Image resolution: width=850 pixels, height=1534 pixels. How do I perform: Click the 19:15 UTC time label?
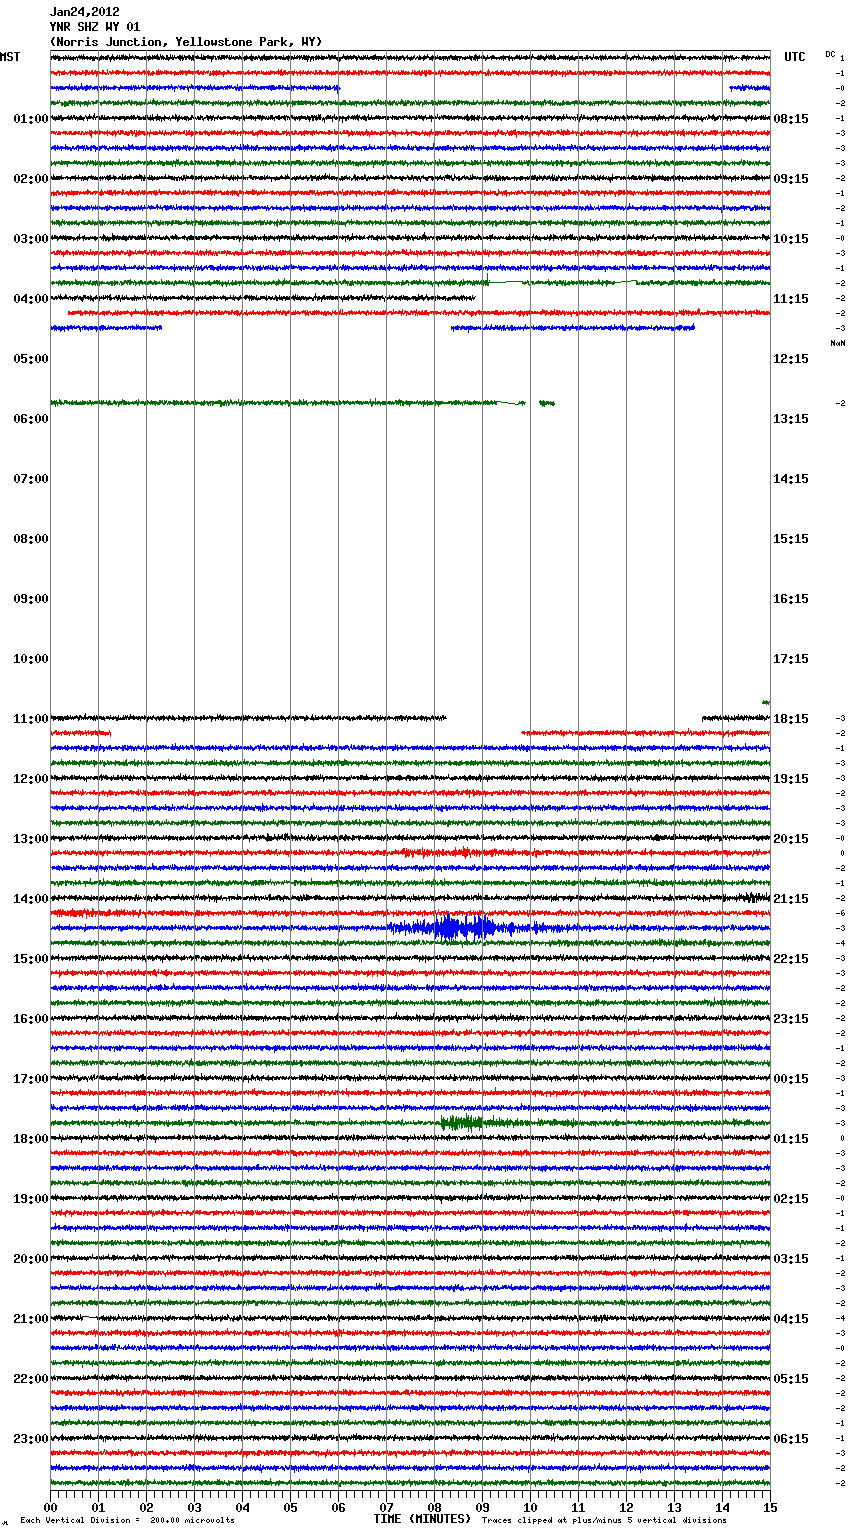click(x=791, y=779)
